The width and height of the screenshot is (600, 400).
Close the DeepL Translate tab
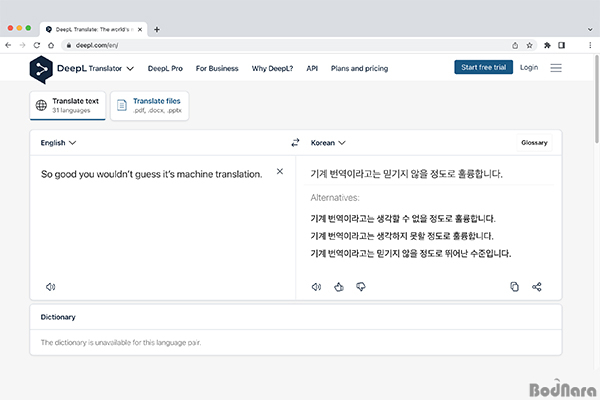140,29
